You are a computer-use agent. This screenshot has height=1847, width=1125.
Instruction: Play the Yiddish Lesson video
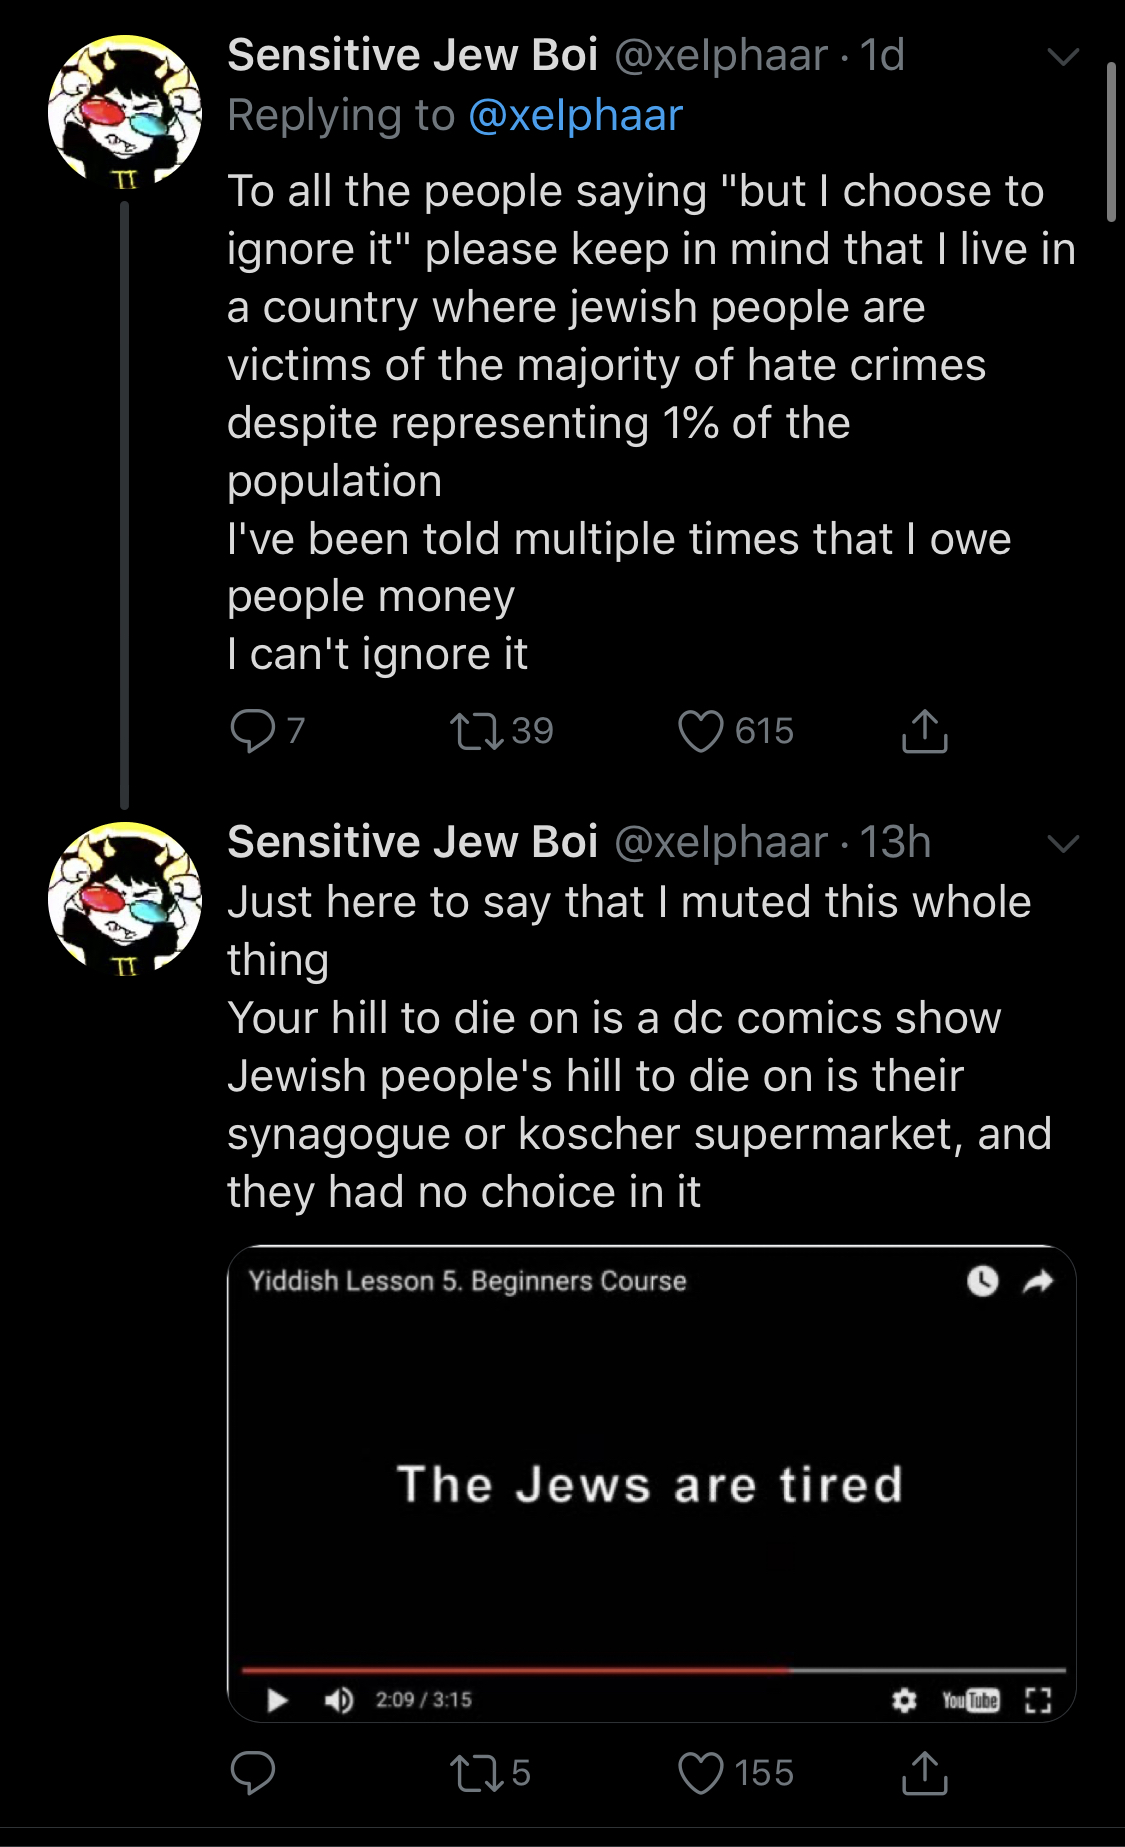pyautogui.click(x=277, y=1699)
